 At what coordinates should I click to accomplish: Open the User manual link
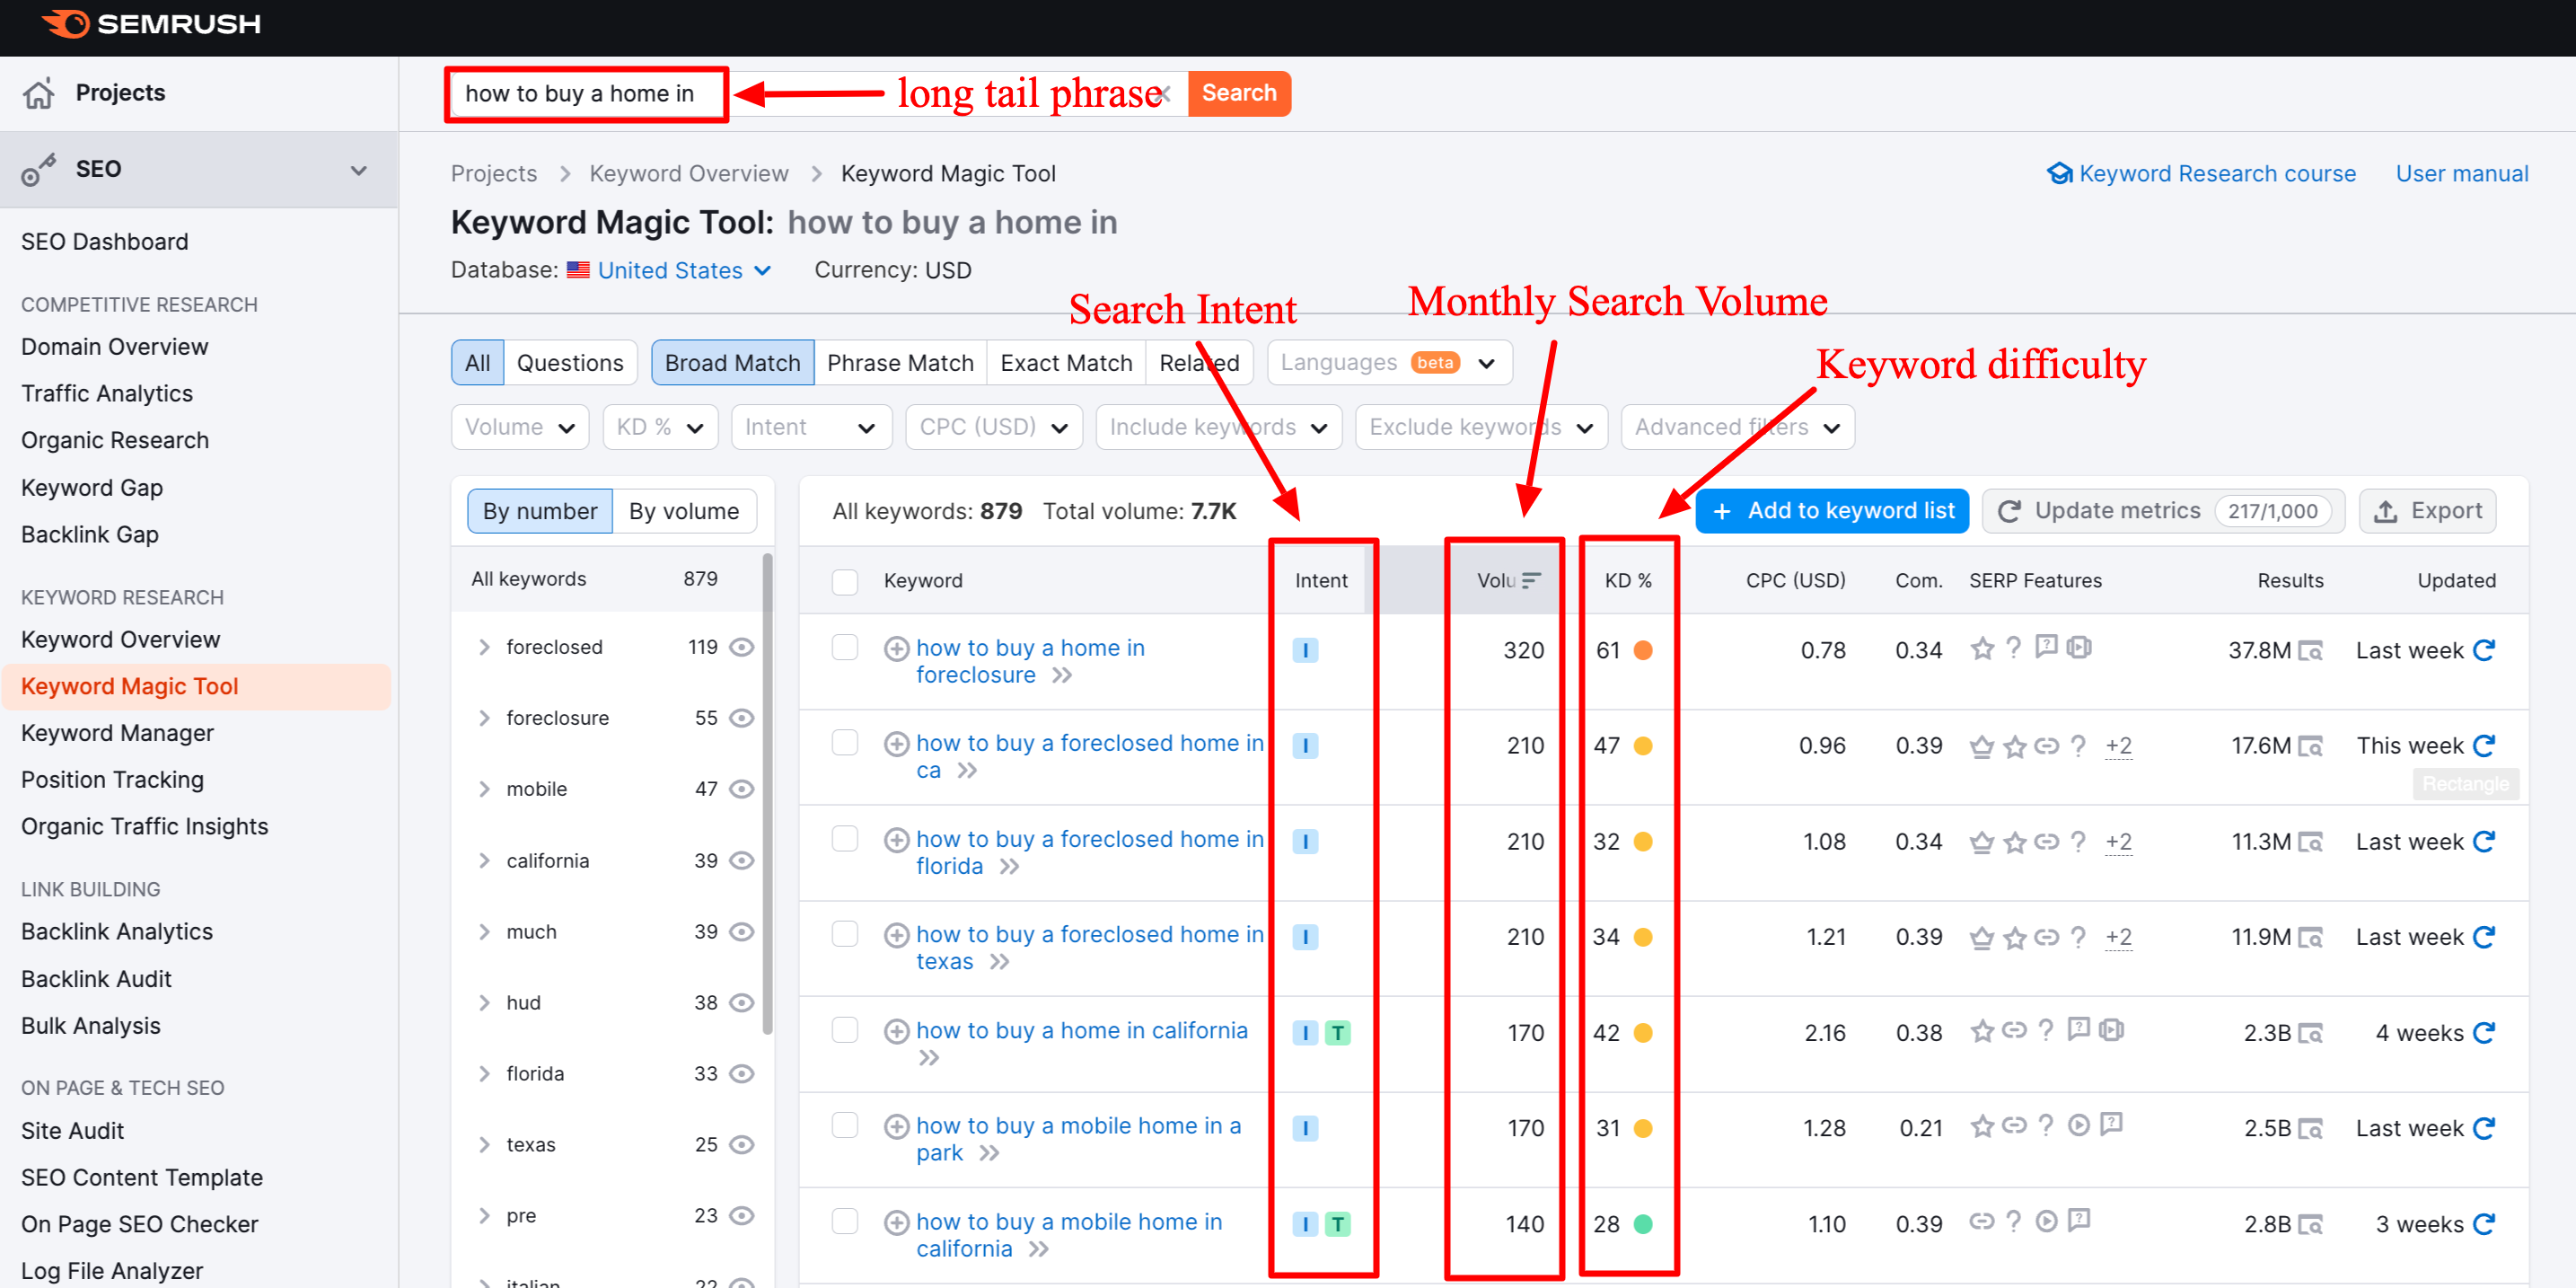pos(2462,174)
